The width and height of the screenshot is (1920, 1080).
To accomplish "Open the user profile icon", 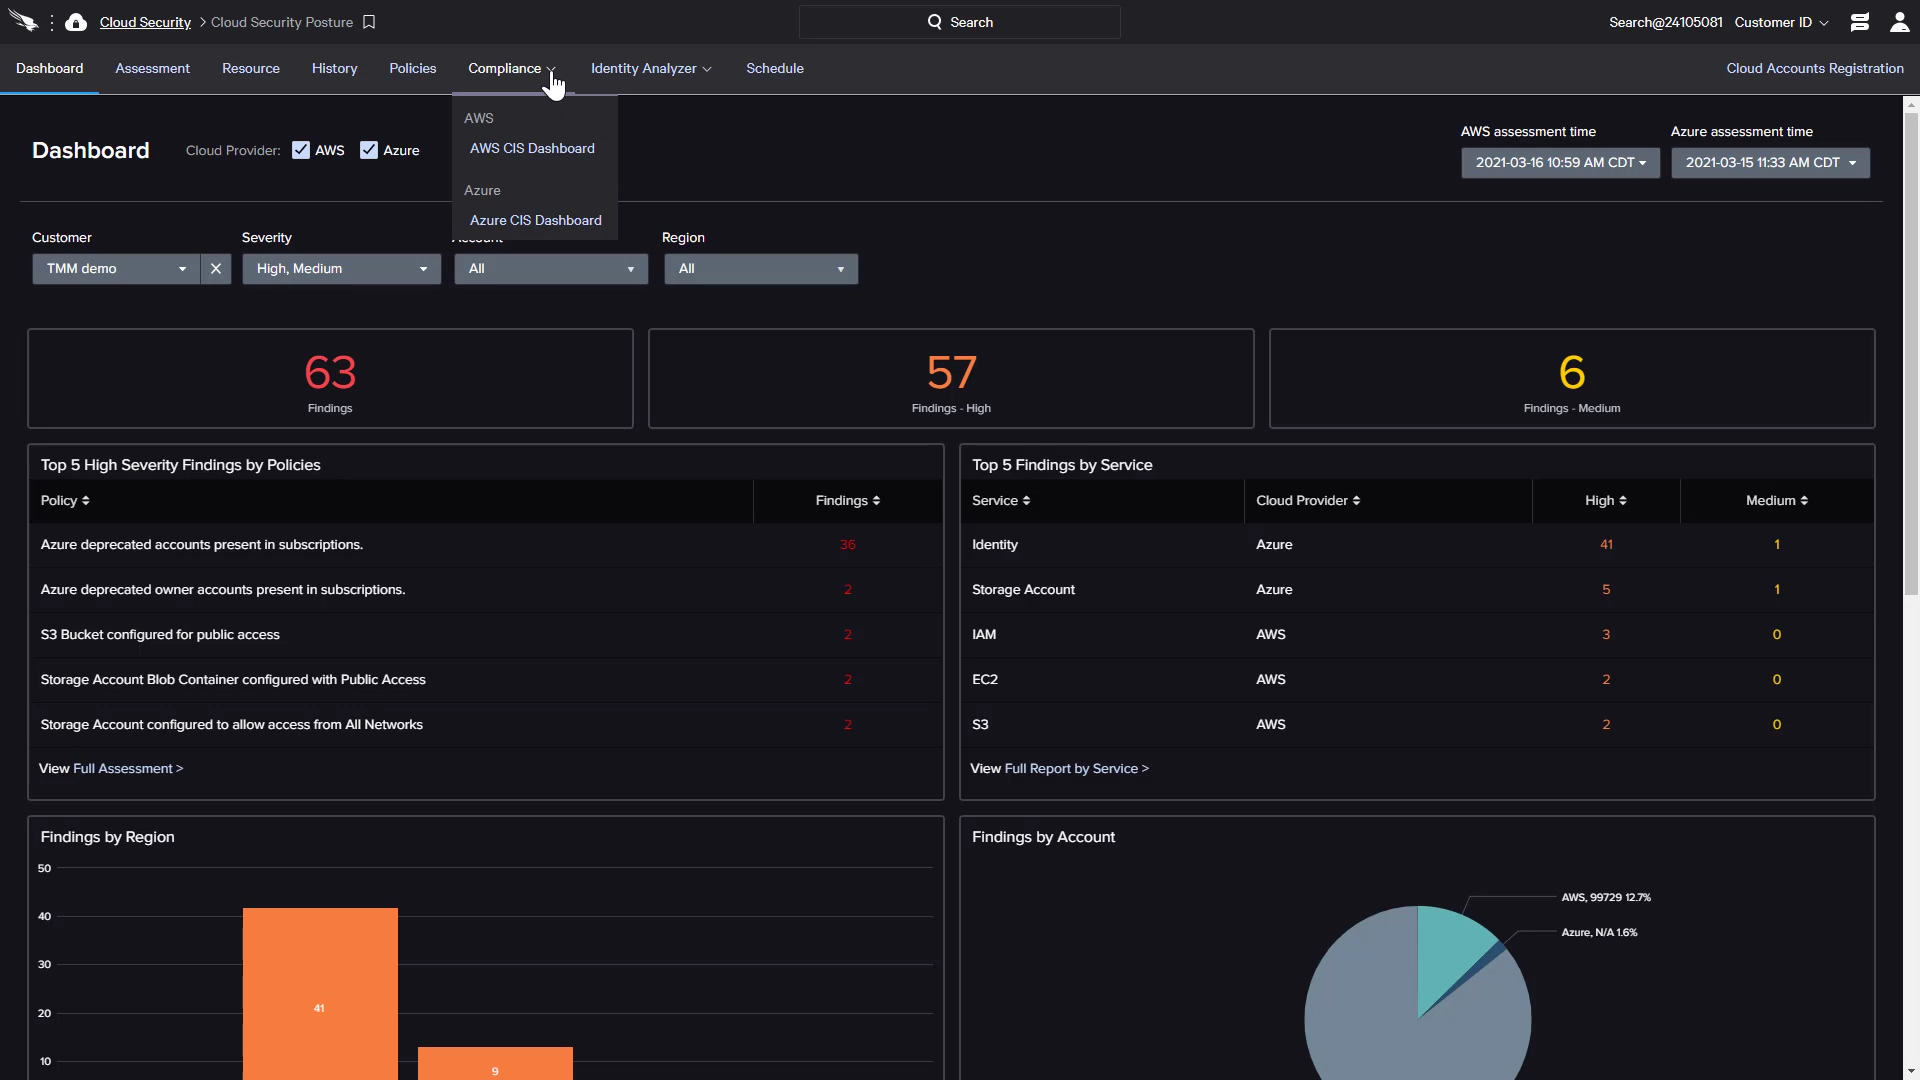I will (x=1899, y=22).
